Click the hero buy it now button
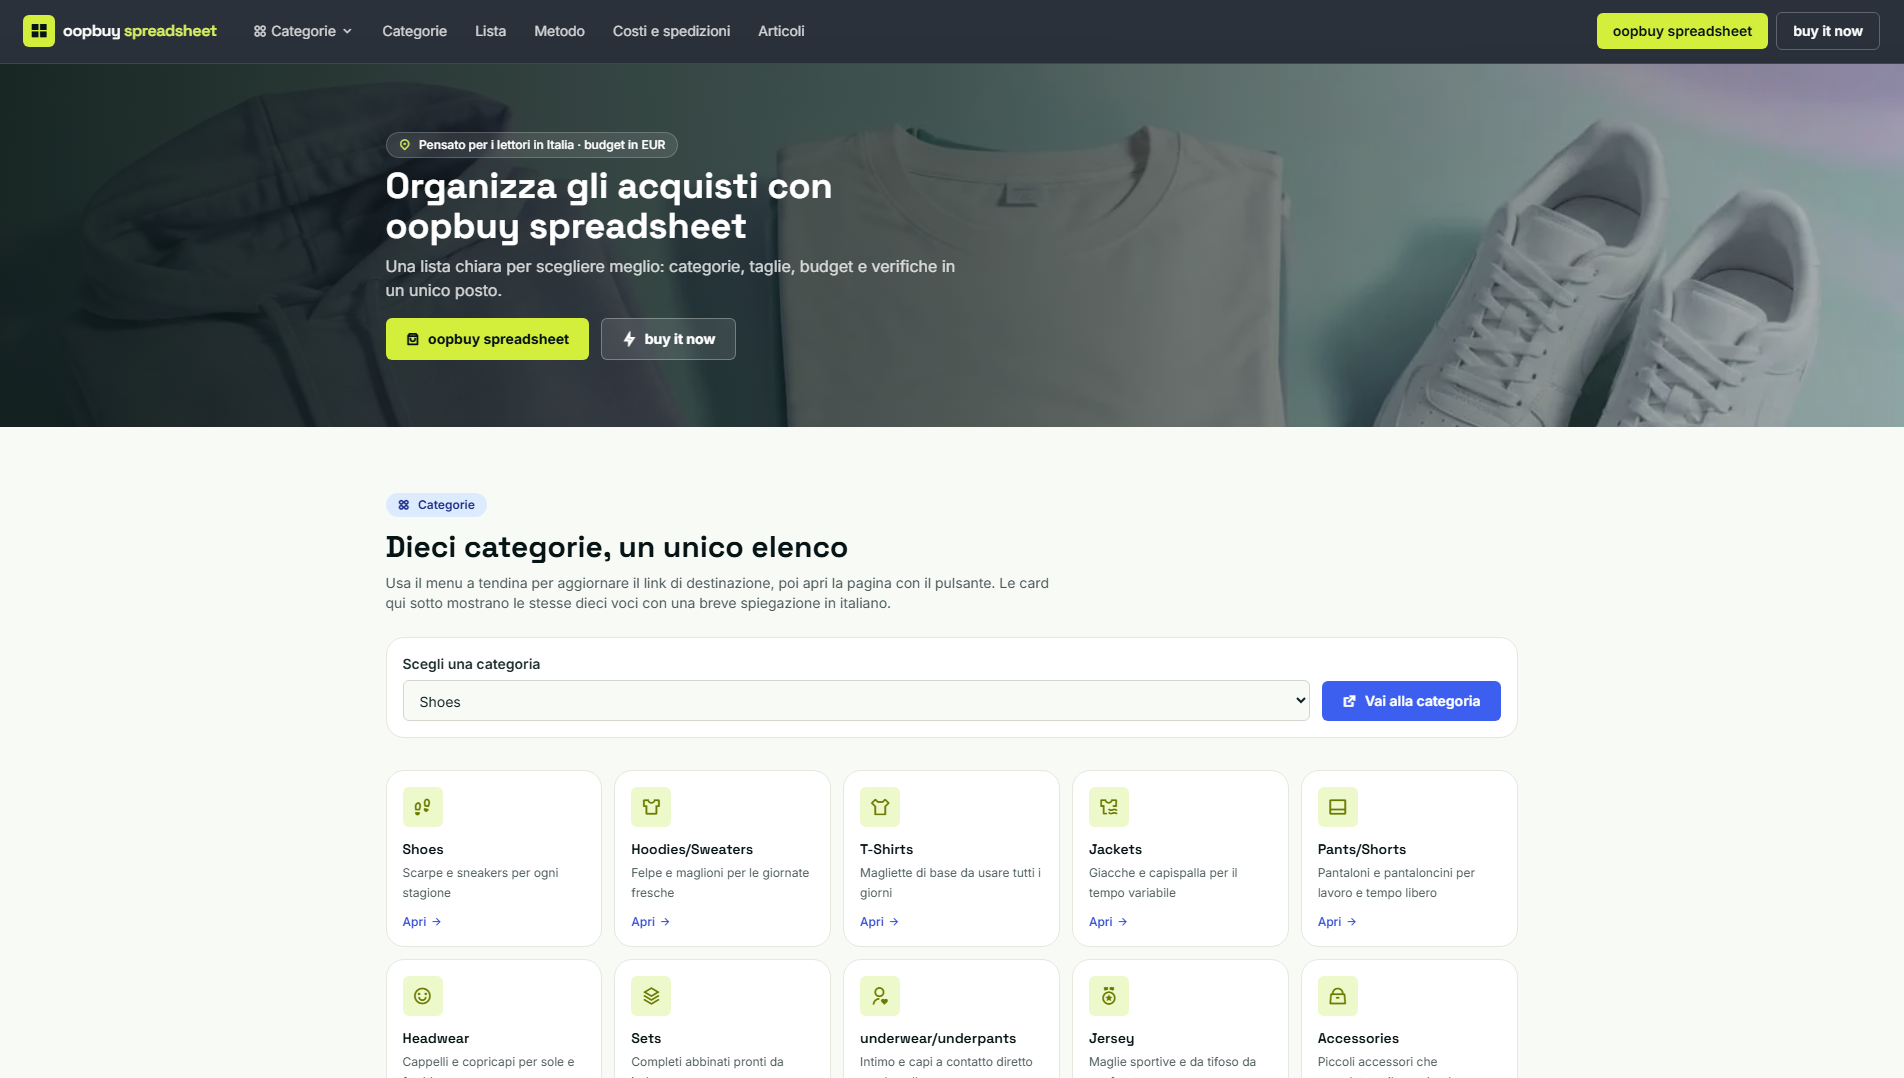Image resolution: width=1904 pixels, height=1078 pixels. click(668, 339)
